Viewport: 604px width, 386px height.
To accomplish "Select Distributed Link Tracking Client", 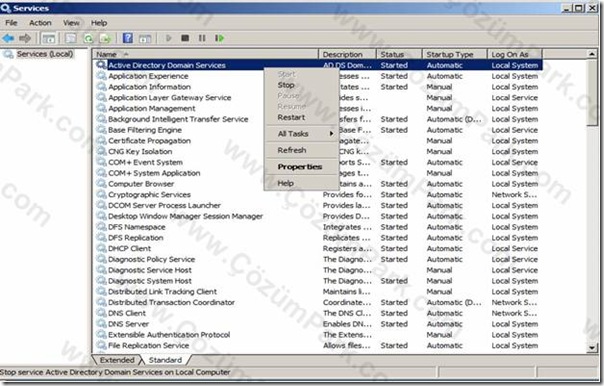I will pos(162,292).
